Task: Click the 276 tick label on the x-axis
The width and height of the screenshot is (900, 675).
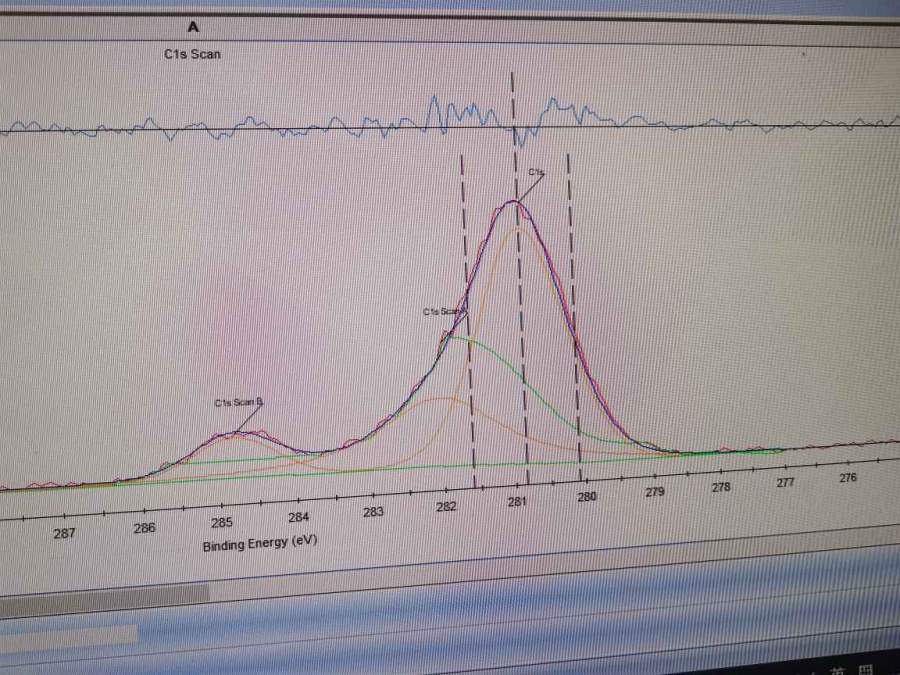Action: (x=848, y=478)
